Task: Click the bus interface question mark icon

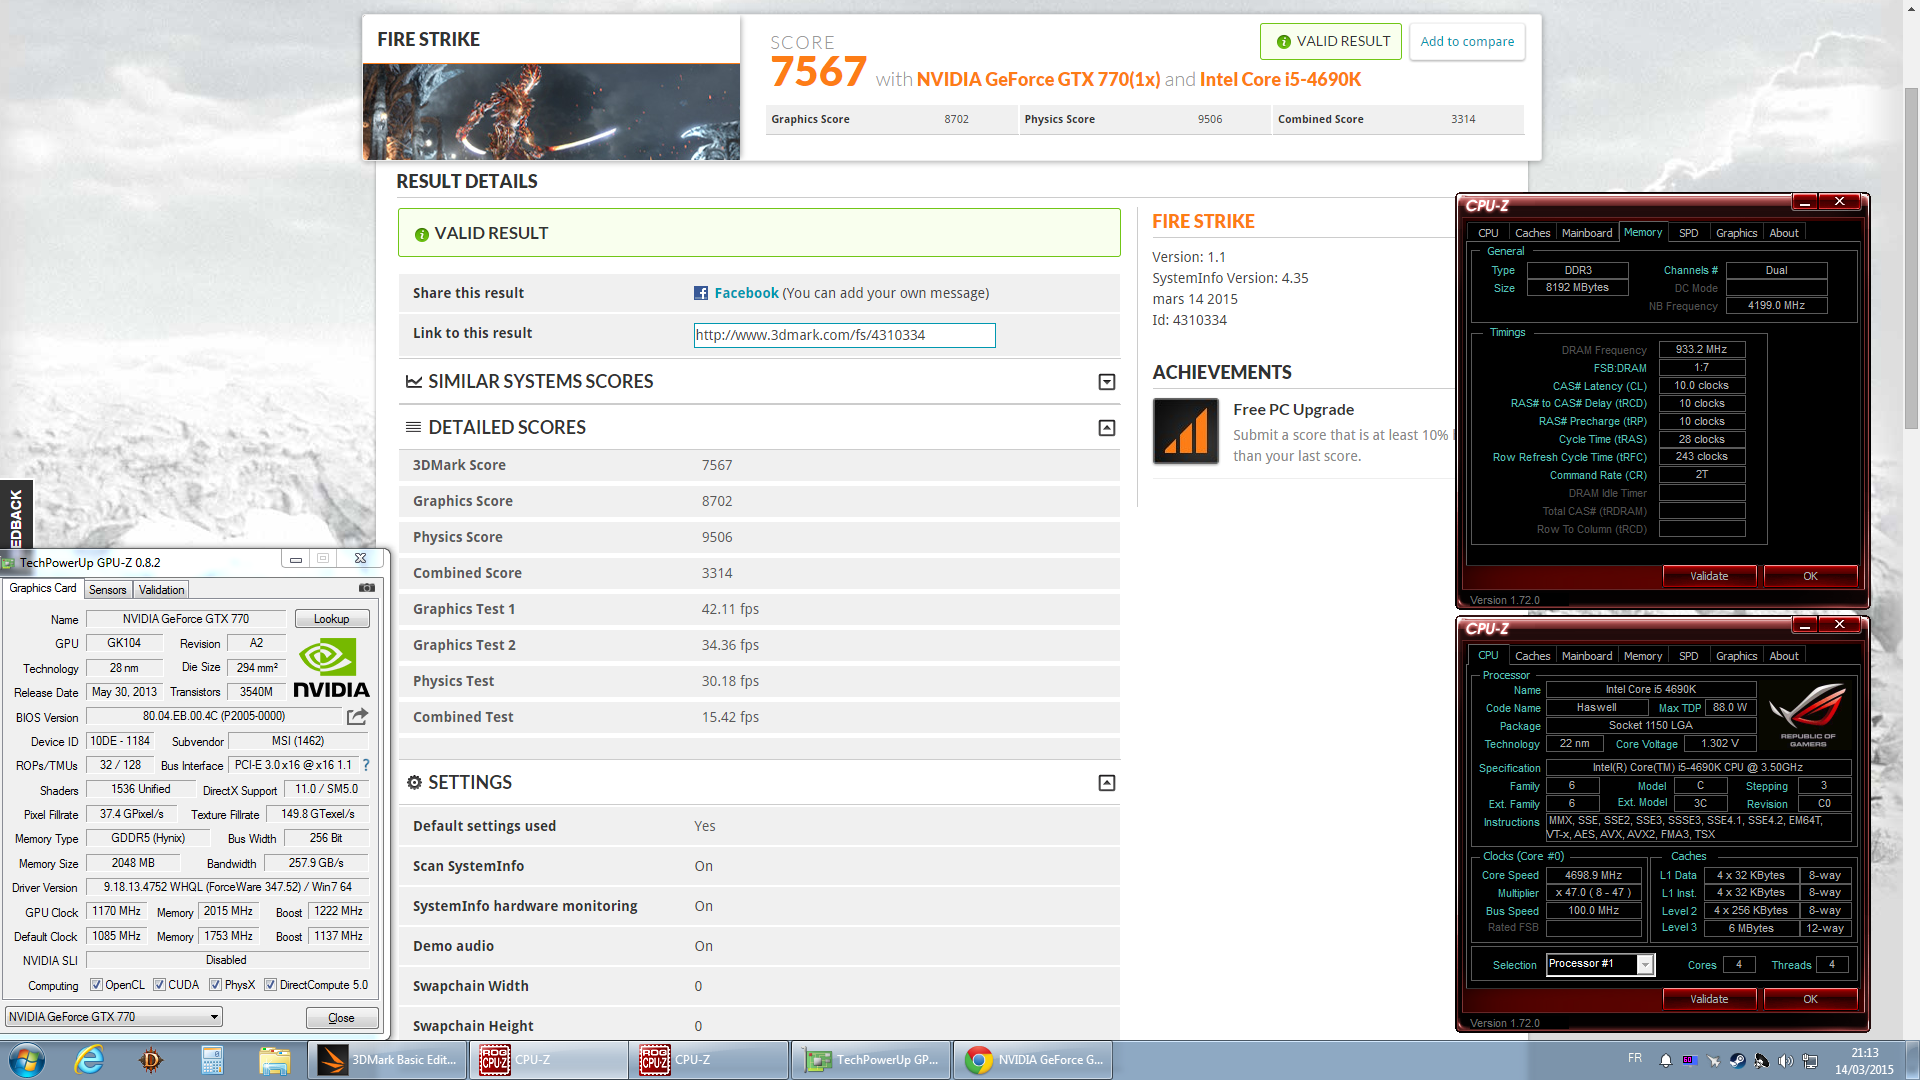Action: (x=366, y=765)
